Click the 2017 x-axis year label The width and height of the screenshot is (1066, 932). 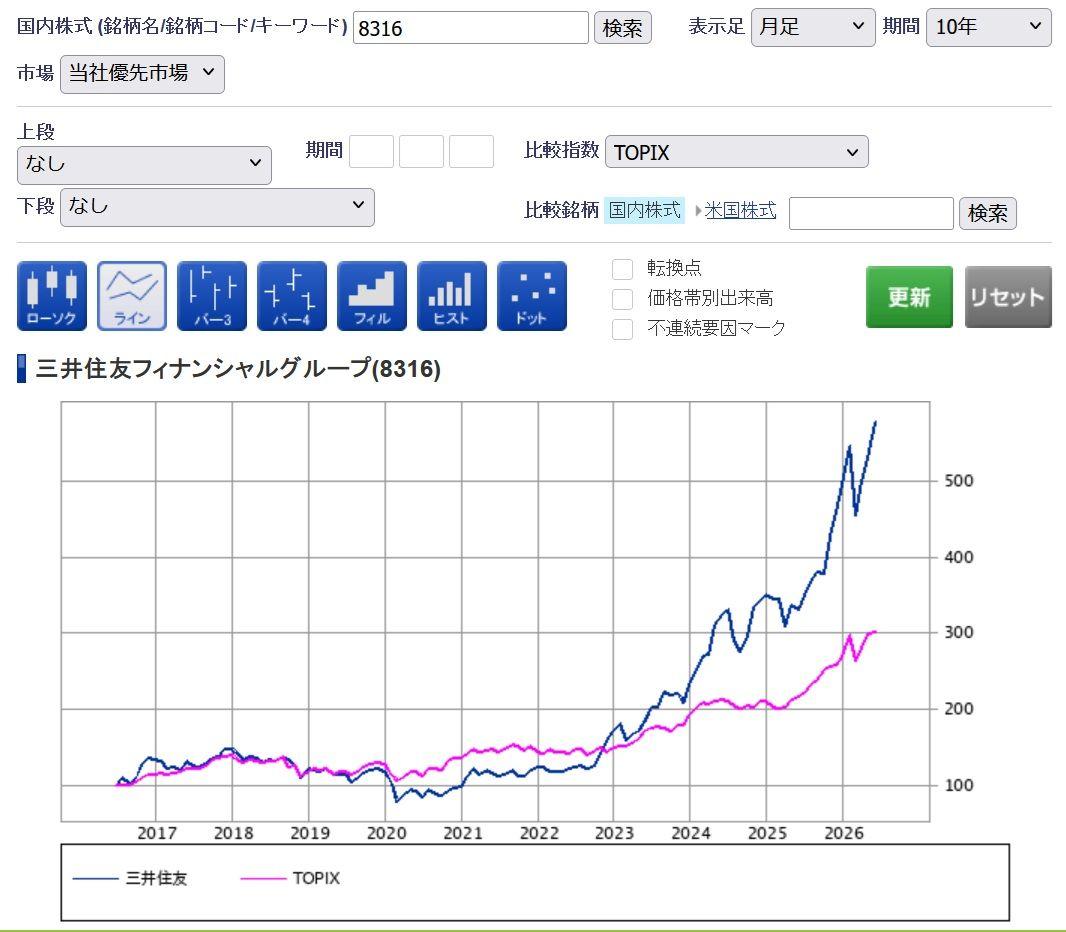click(157, 833)
